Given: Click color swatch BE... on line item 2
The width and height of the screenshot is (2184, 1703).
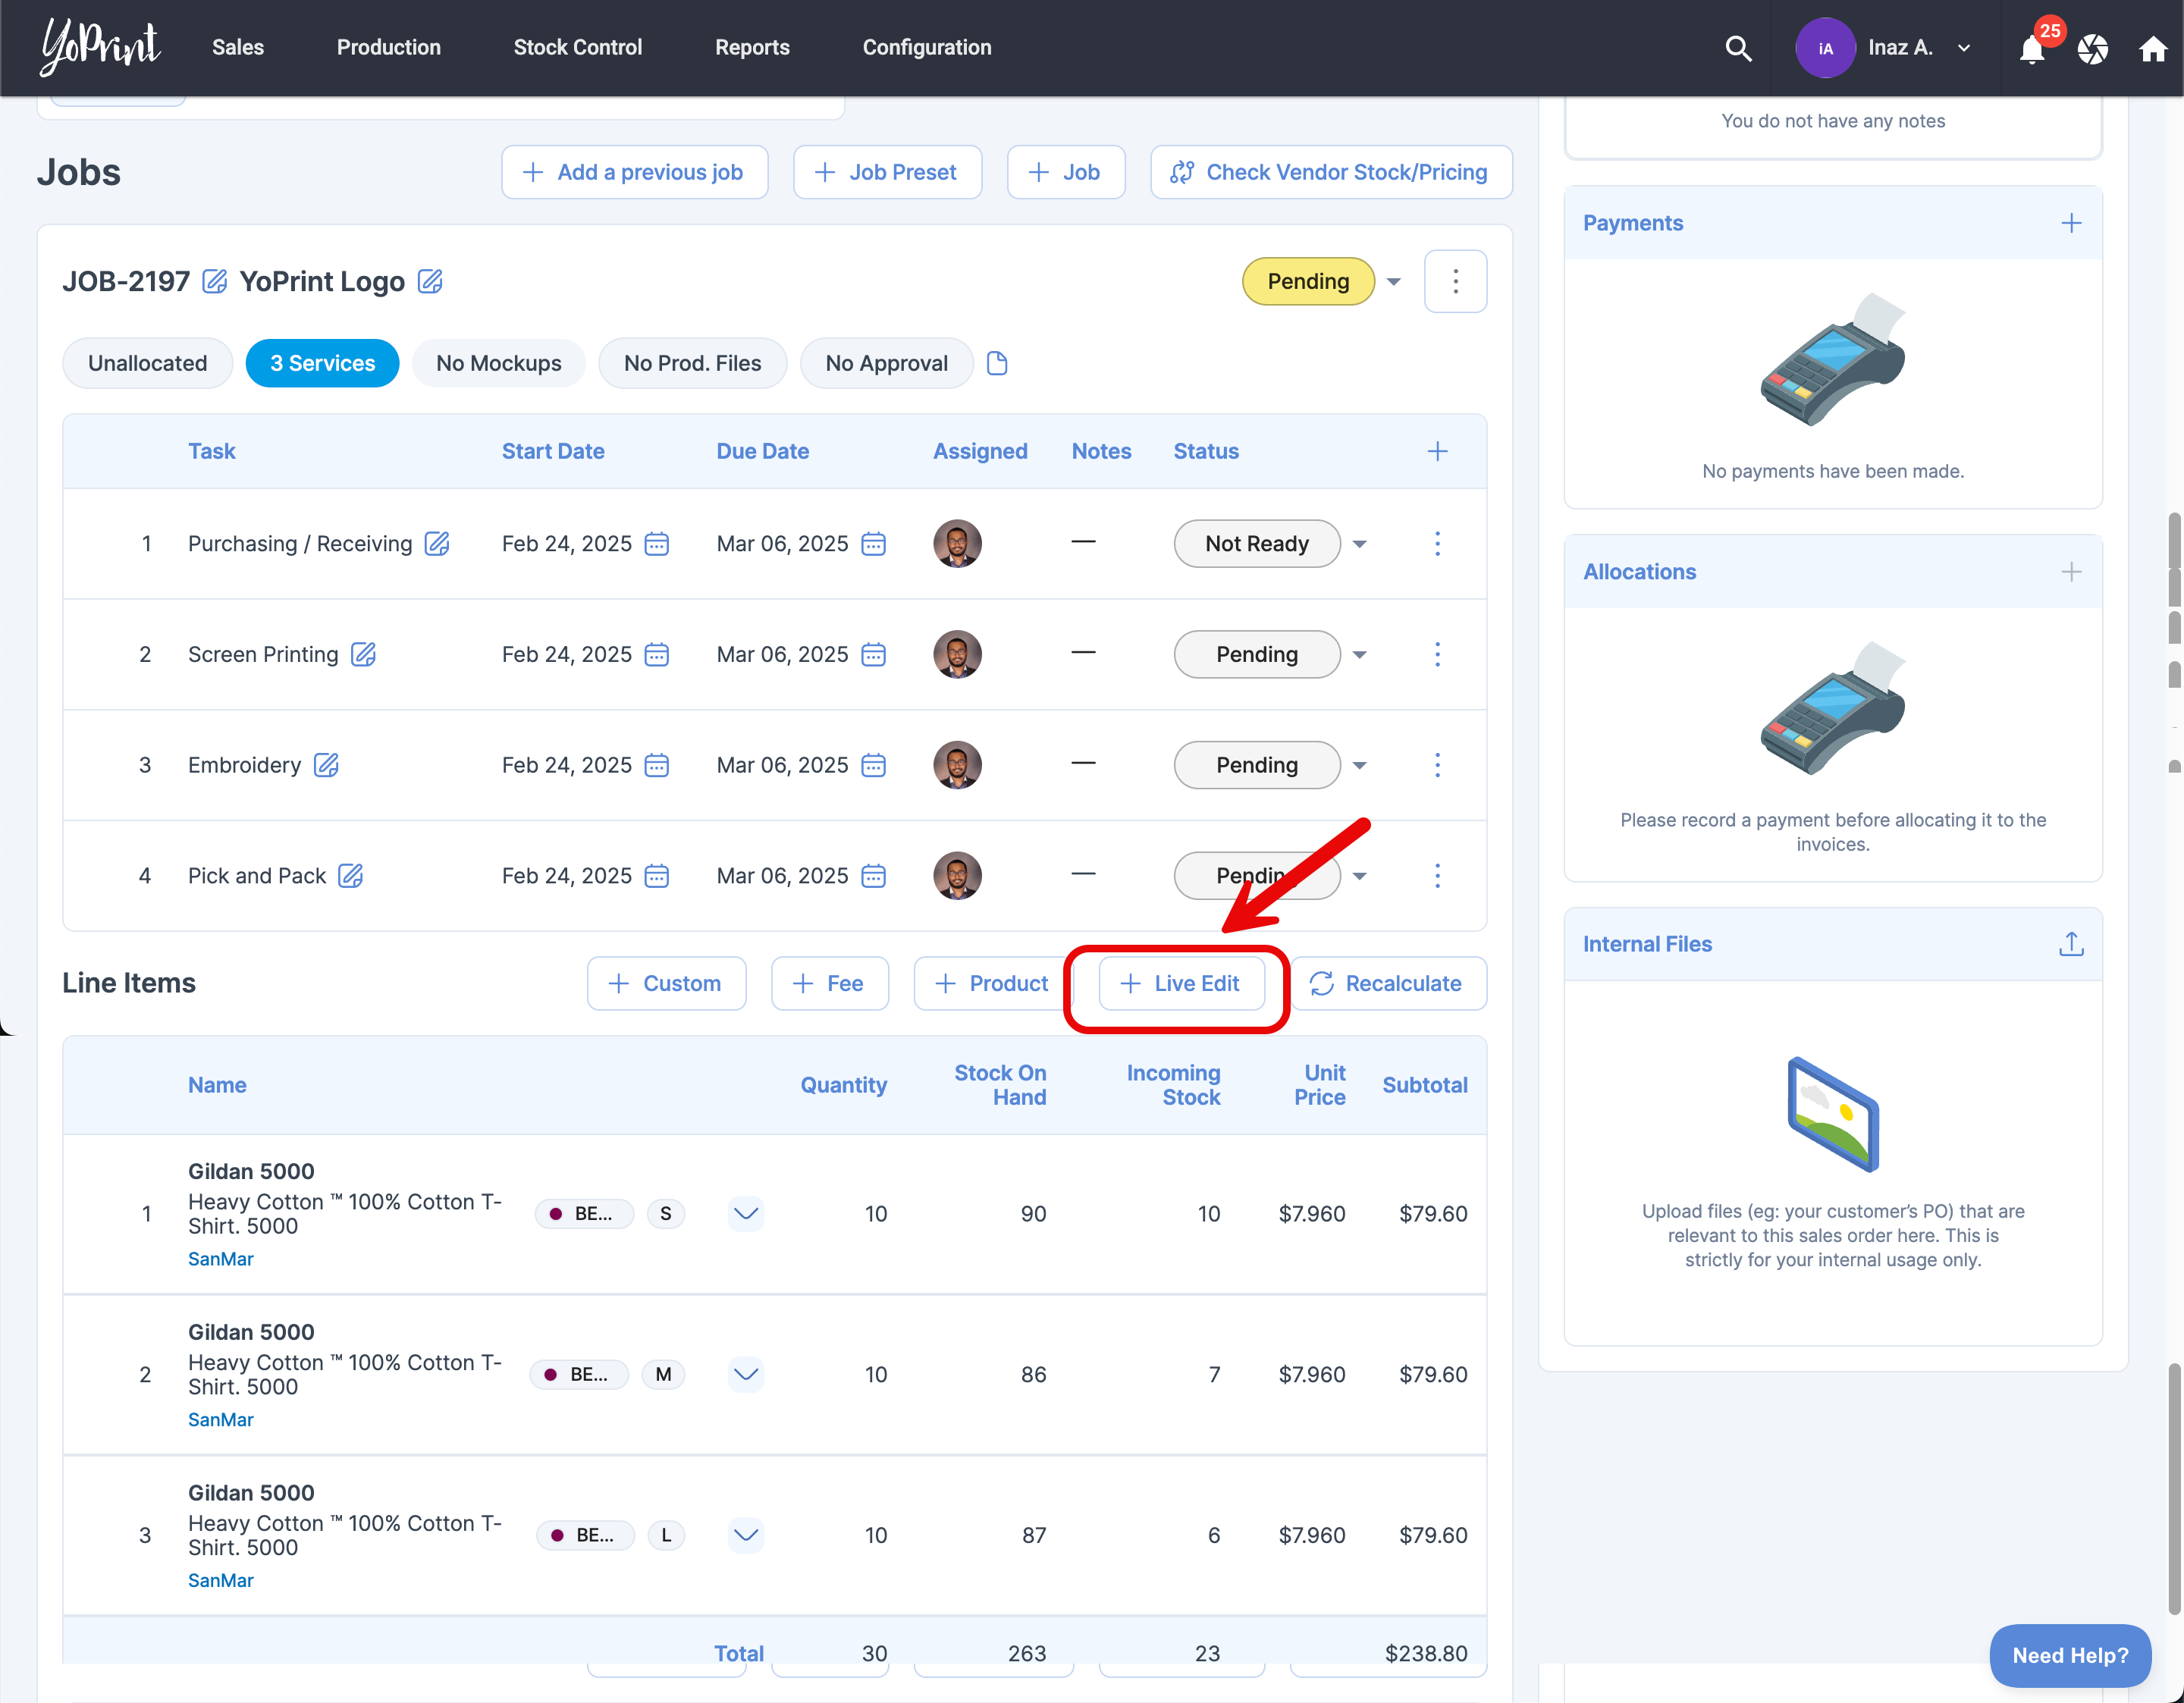Looking at the screenshot, I should tap(579, 1374).
